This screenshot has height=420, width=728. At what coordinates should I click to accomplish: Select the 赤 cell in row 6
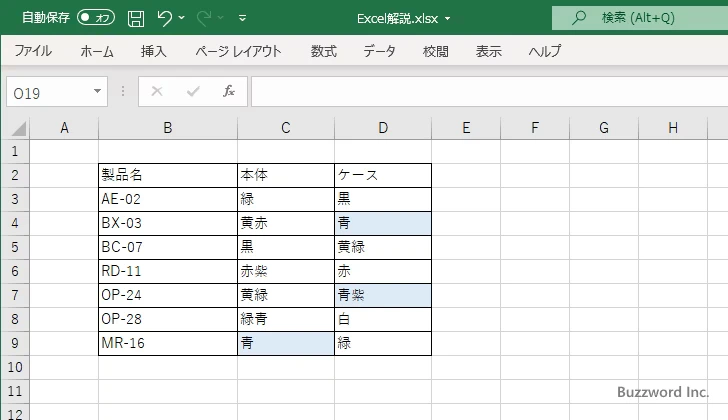(383, 271)
